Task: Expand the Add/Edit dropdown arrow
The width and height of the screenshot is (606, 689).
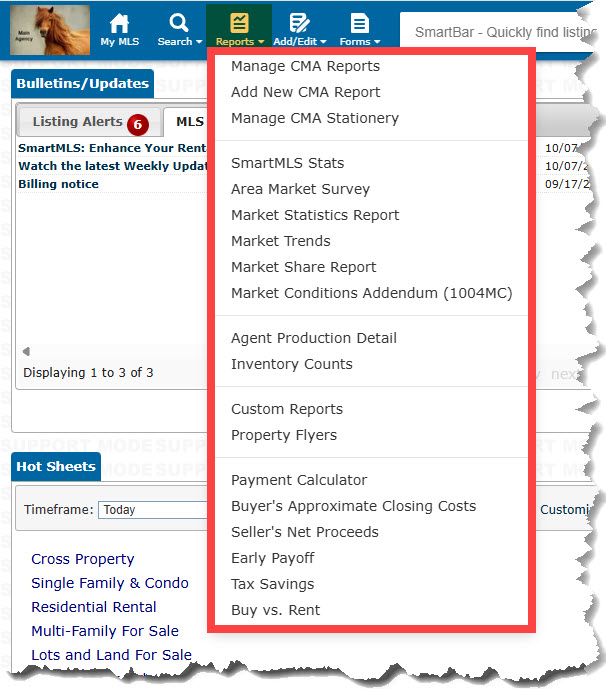Action: coord(323,42)
